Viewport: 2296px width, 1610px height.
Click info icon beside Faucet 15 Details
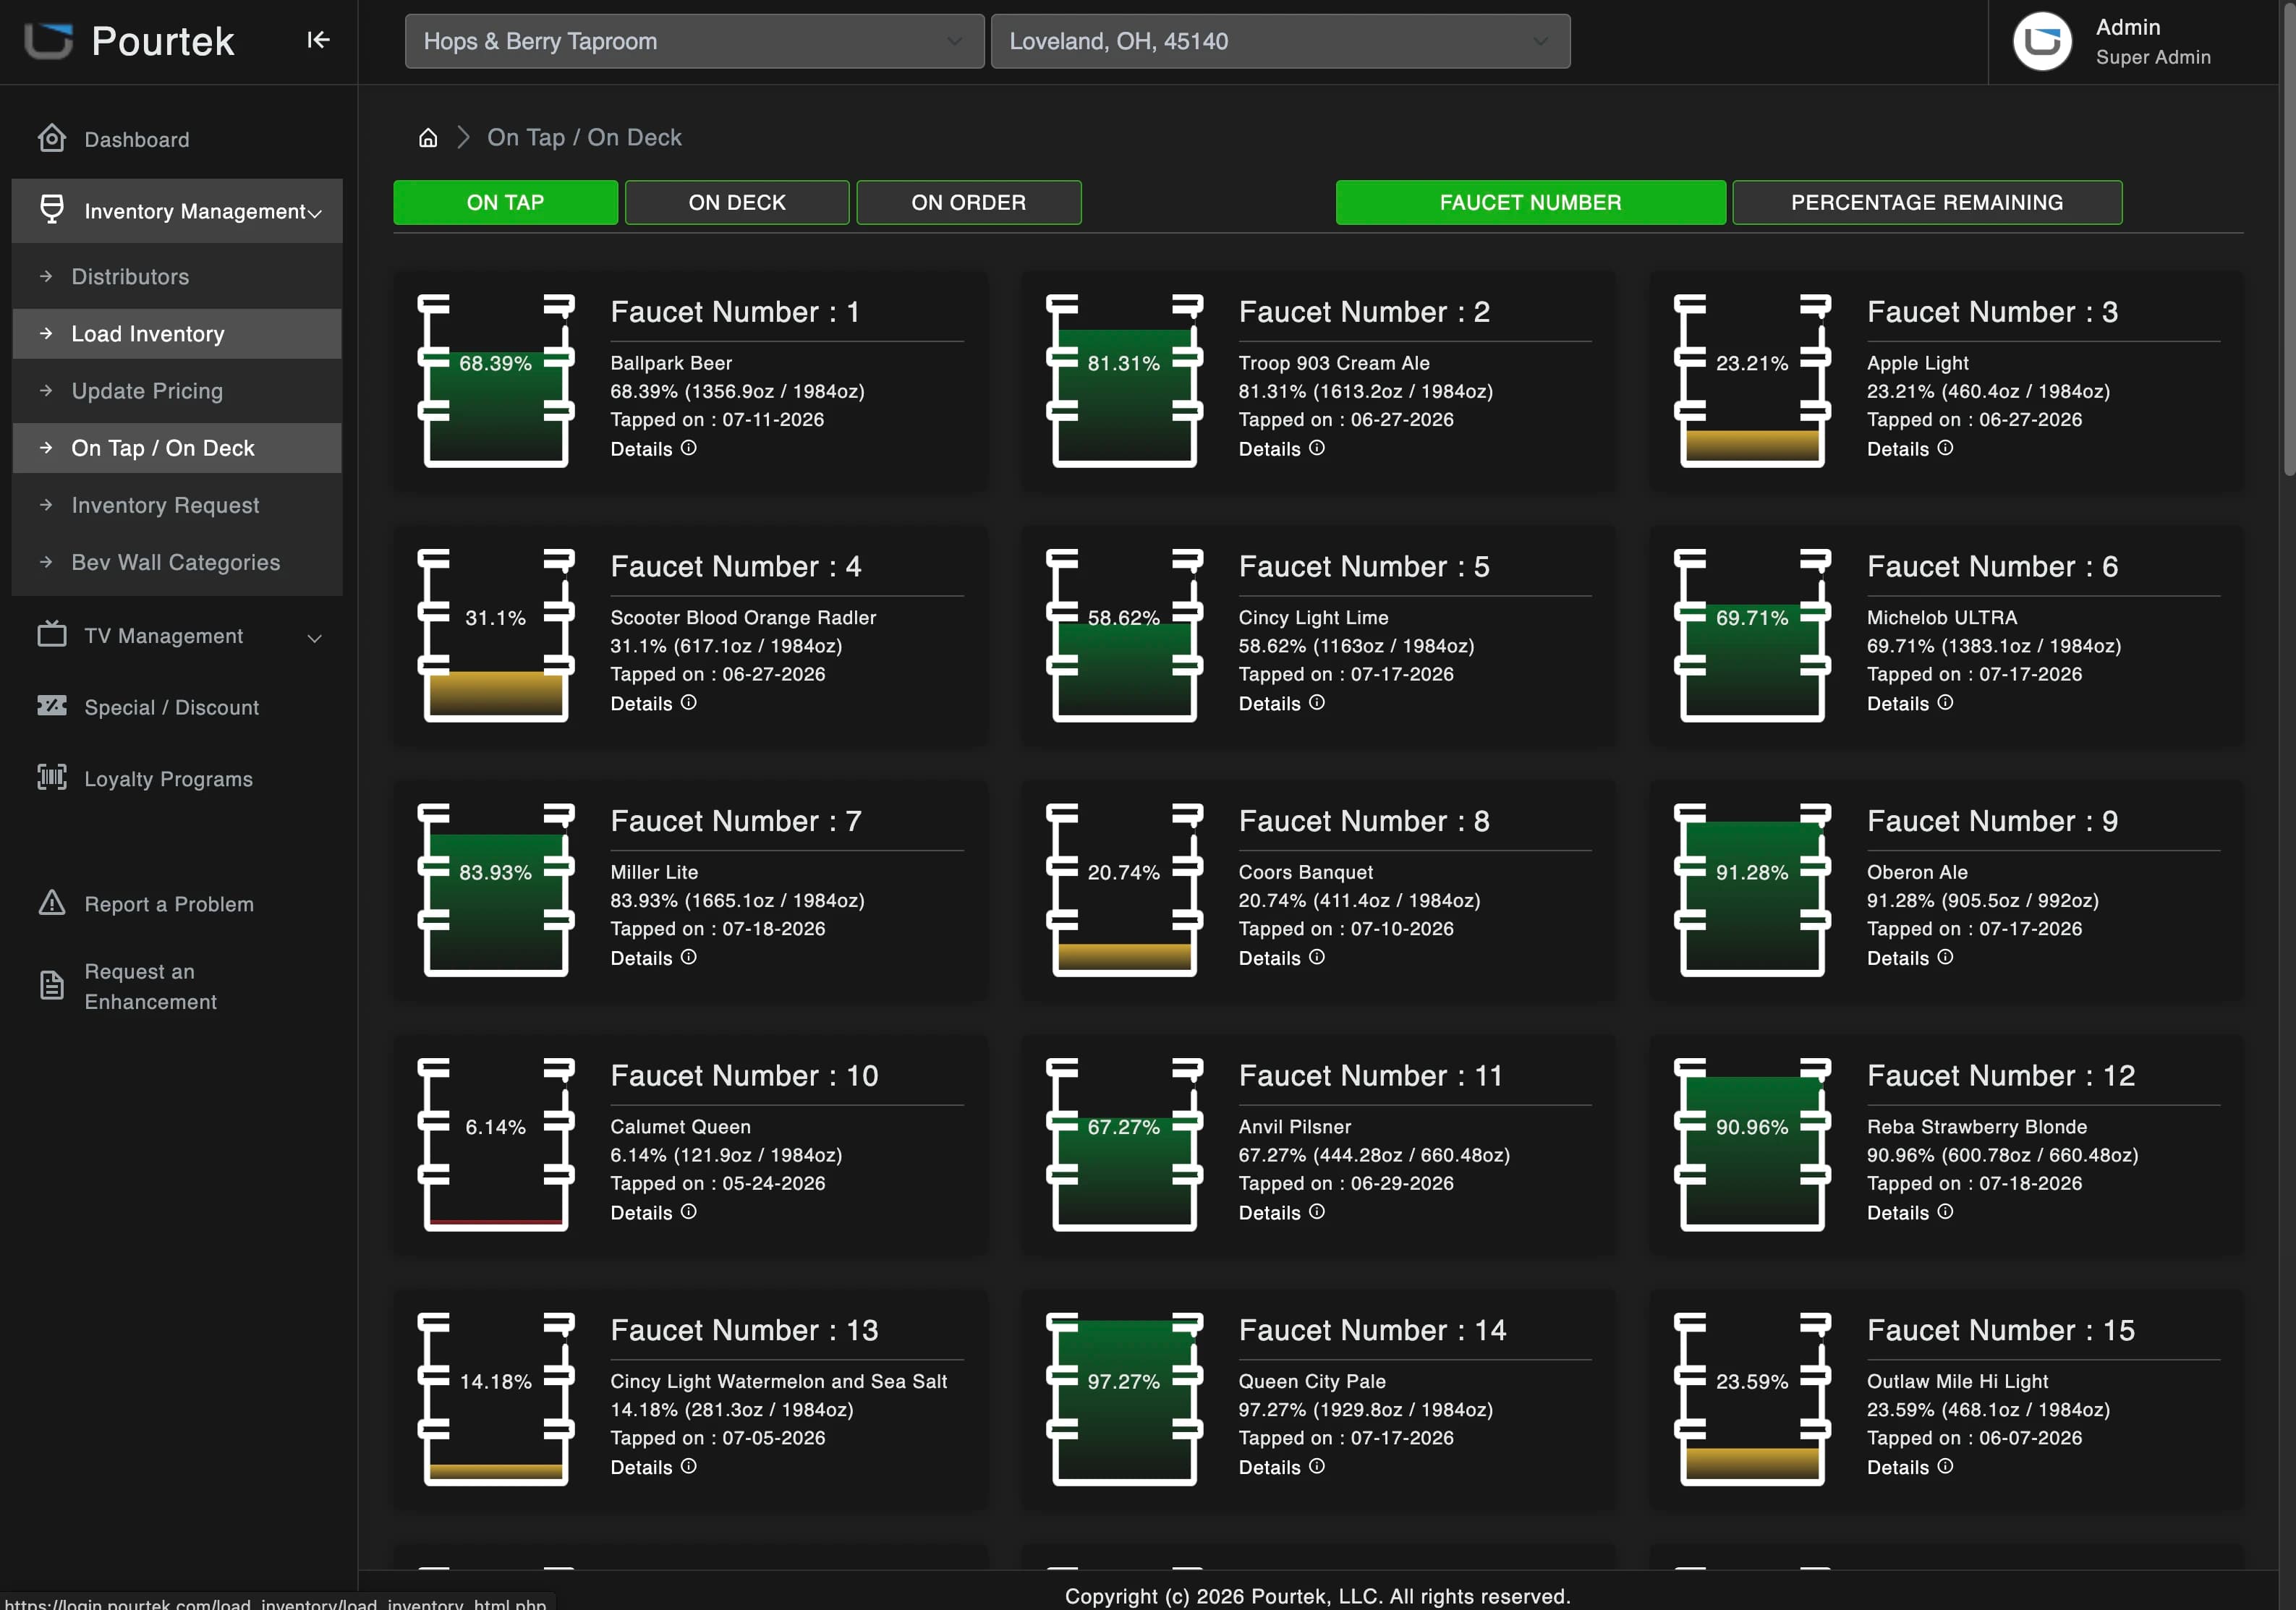1945,1466
